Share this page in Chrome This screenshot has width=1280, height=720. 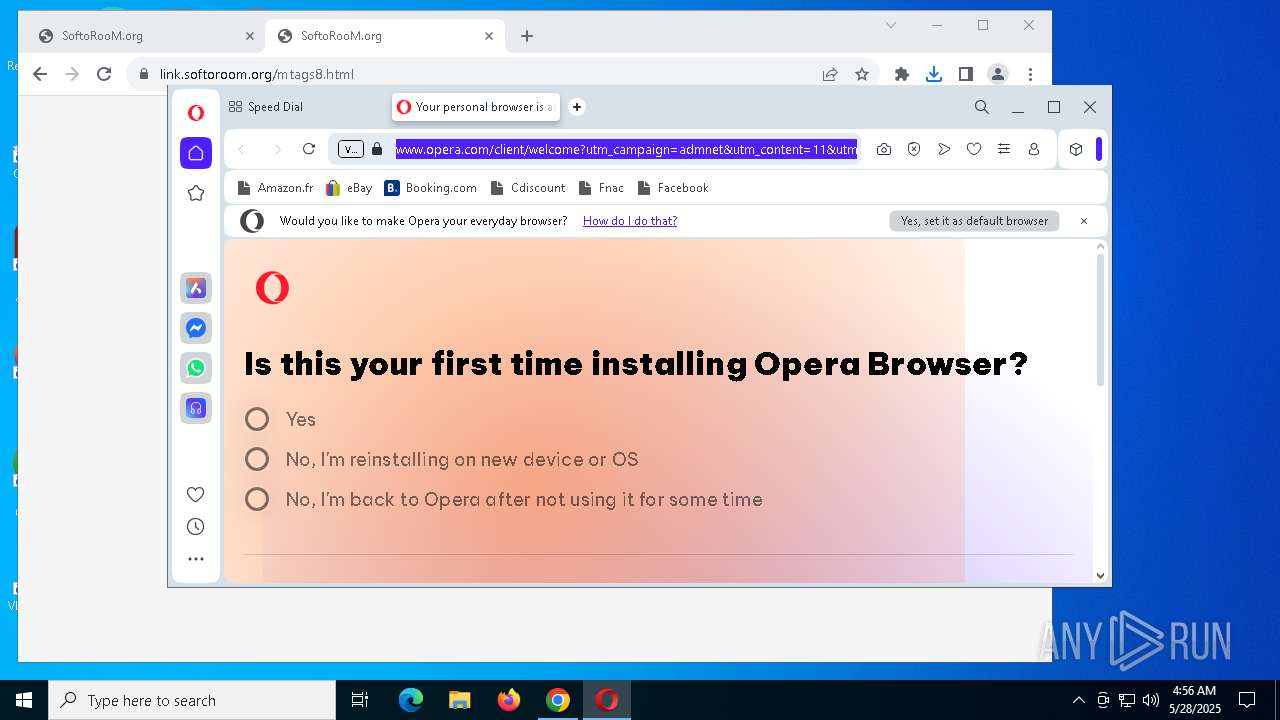tap(830, 74)
